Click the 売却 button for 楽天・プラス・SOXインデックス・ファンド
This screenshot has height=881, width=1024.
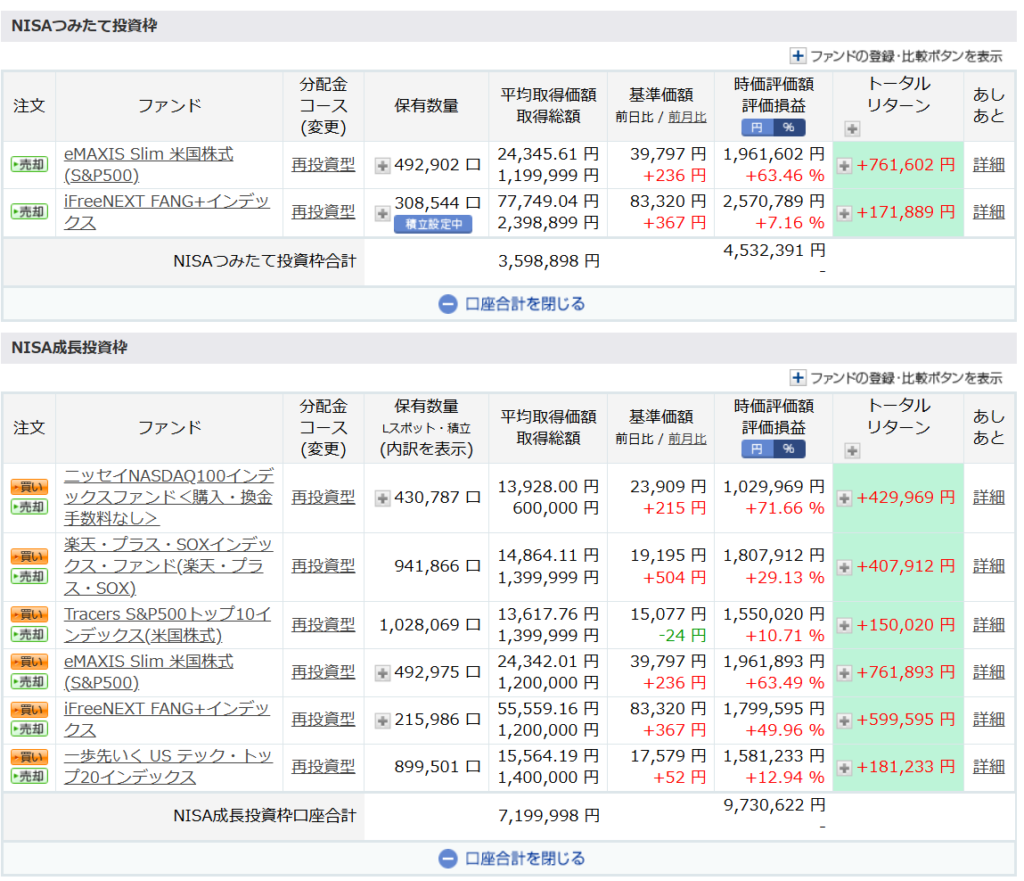click(29, 576)
